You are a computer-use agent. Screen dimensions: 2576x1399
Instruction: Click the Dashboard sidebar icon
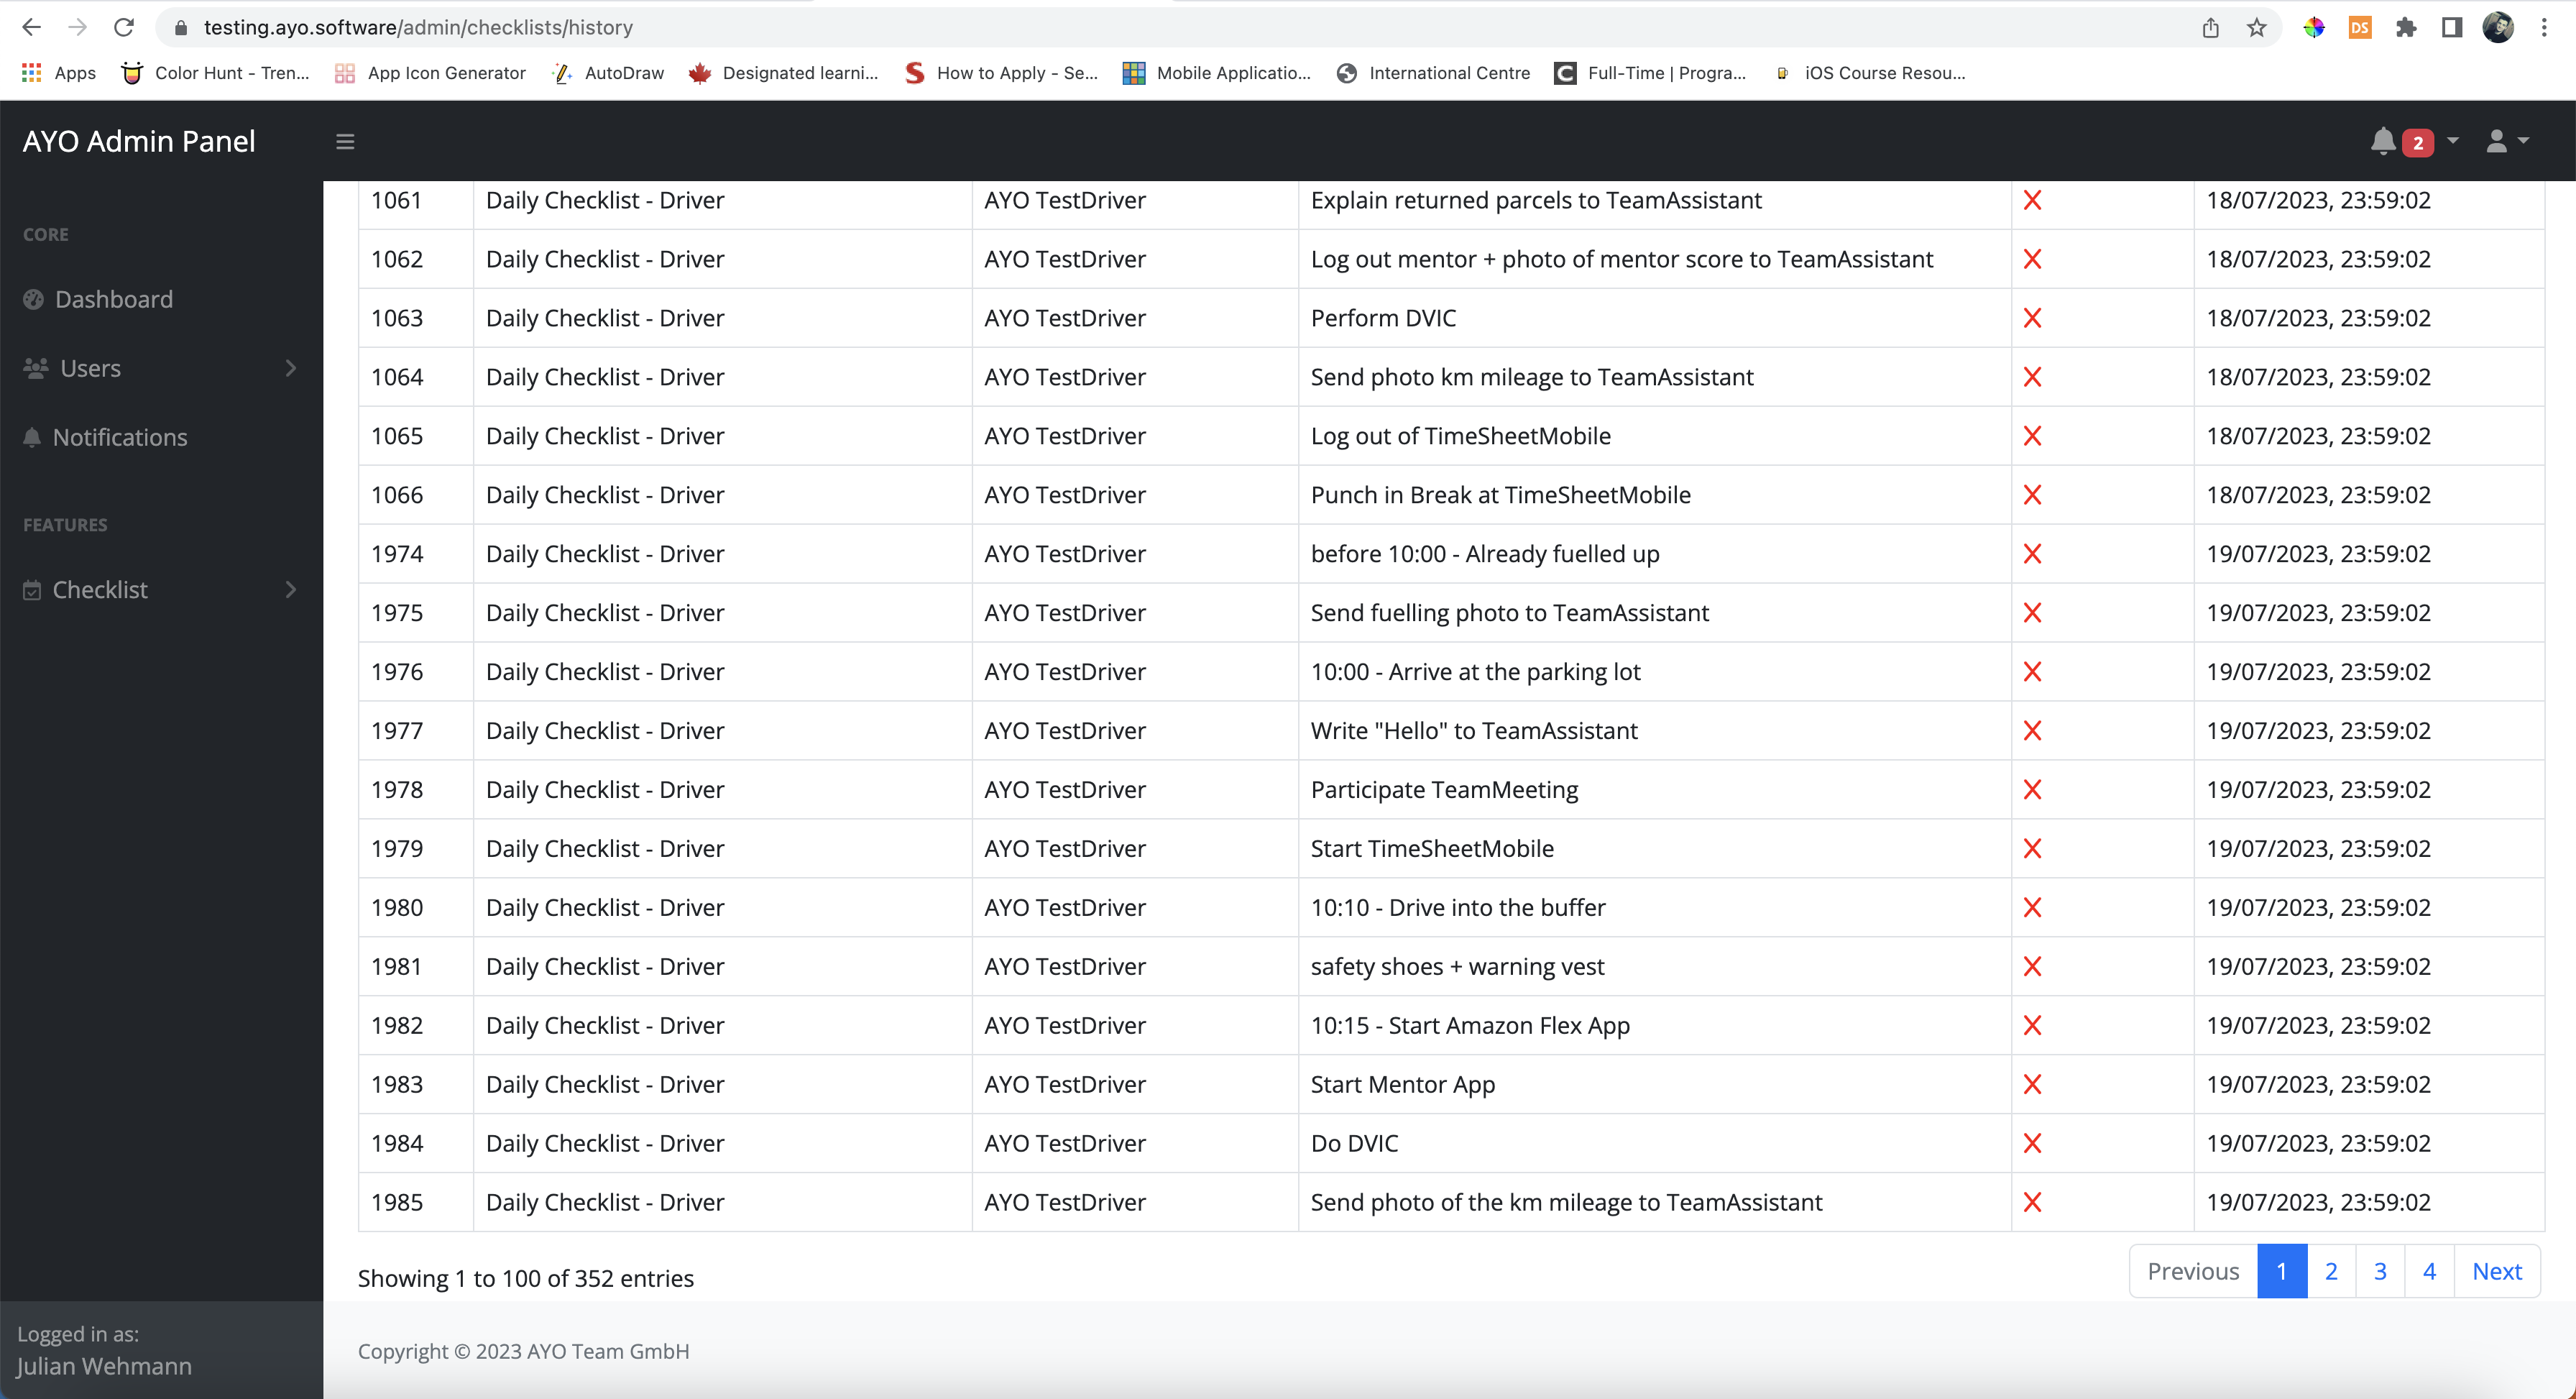tap(34, 299)
